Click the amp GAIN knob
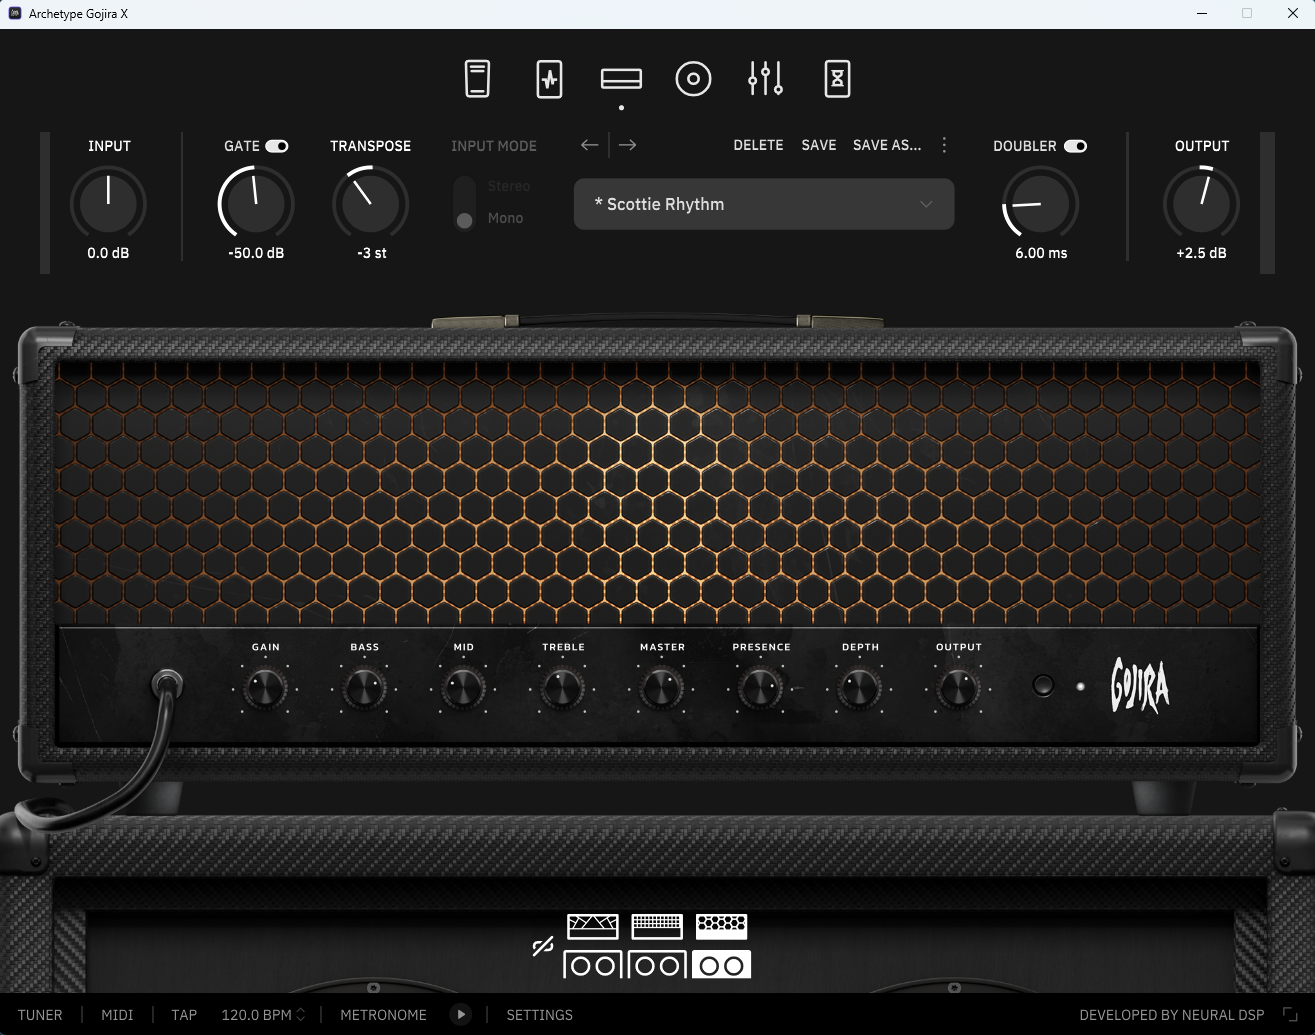Screen dimensions: 1315x1035 [x=265, y=689]
